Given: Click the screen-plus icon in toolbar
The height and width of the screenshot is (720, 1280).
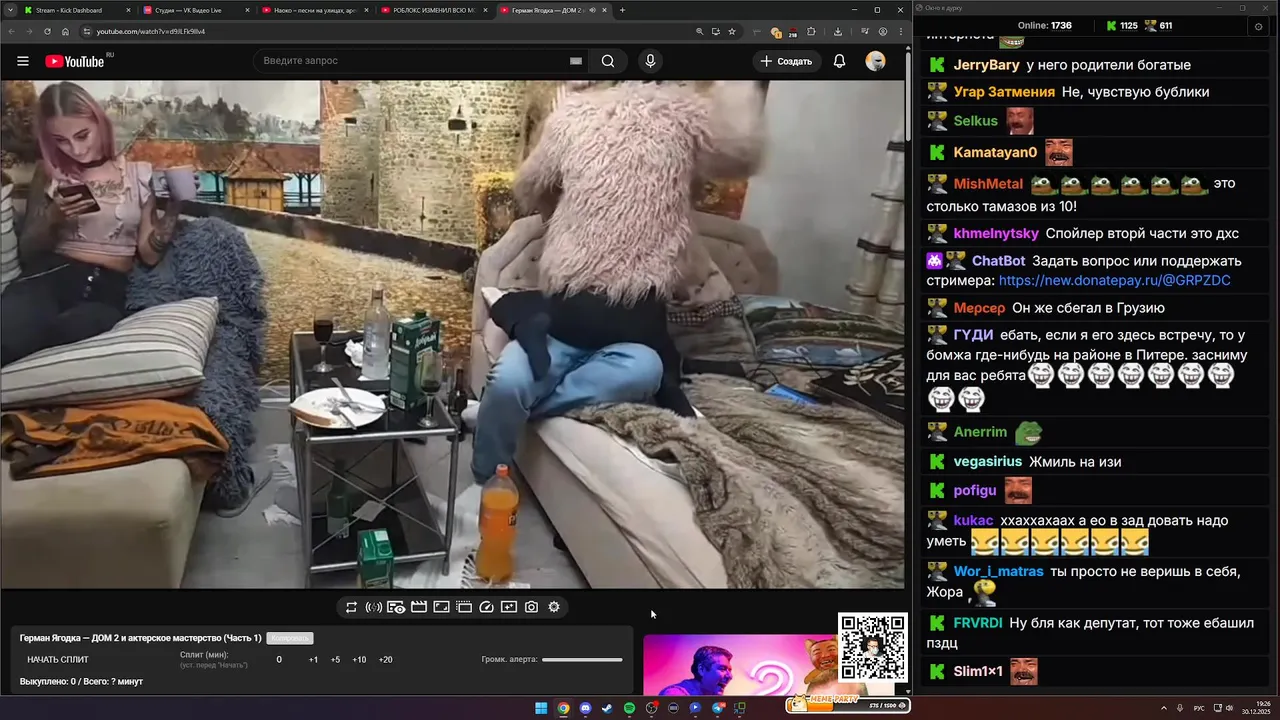Looking at the screenshot, I should (x=509, y=607).
